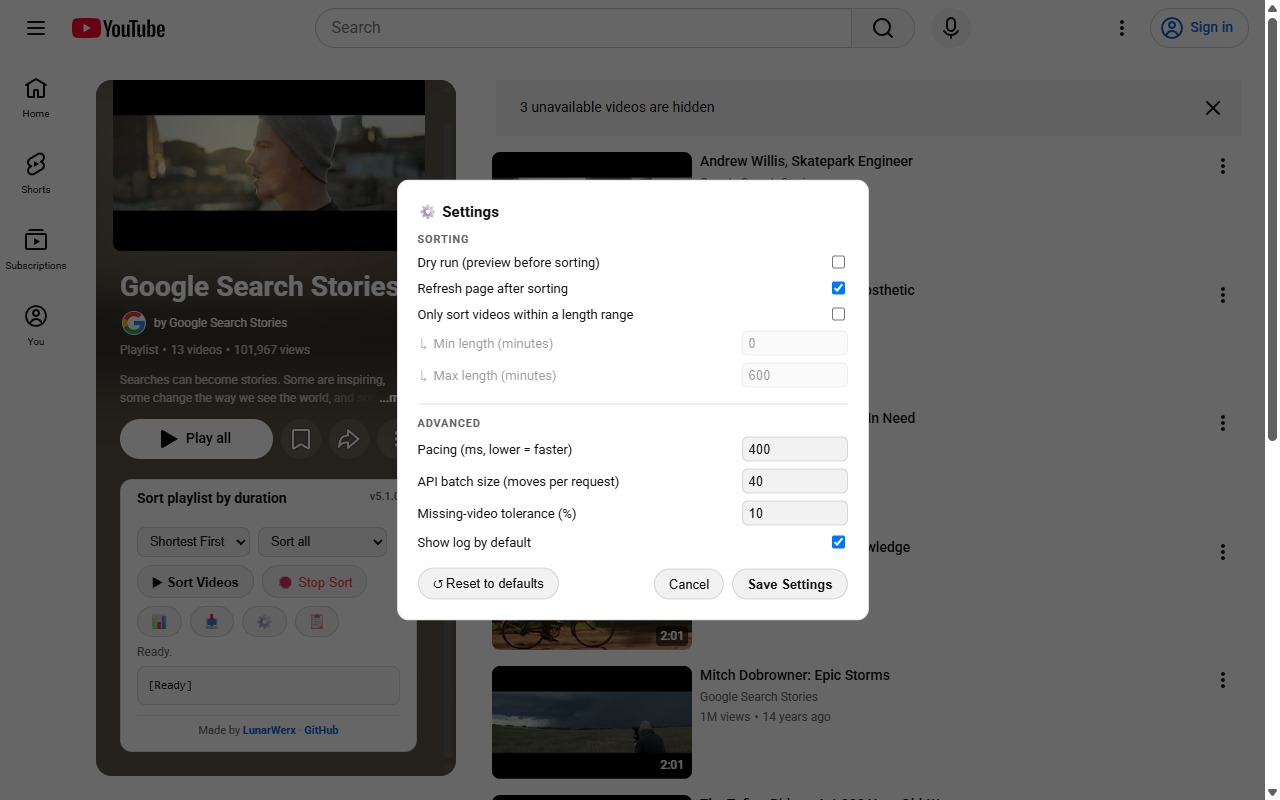Open the bar chart stats icon in sorter panel

160,622
